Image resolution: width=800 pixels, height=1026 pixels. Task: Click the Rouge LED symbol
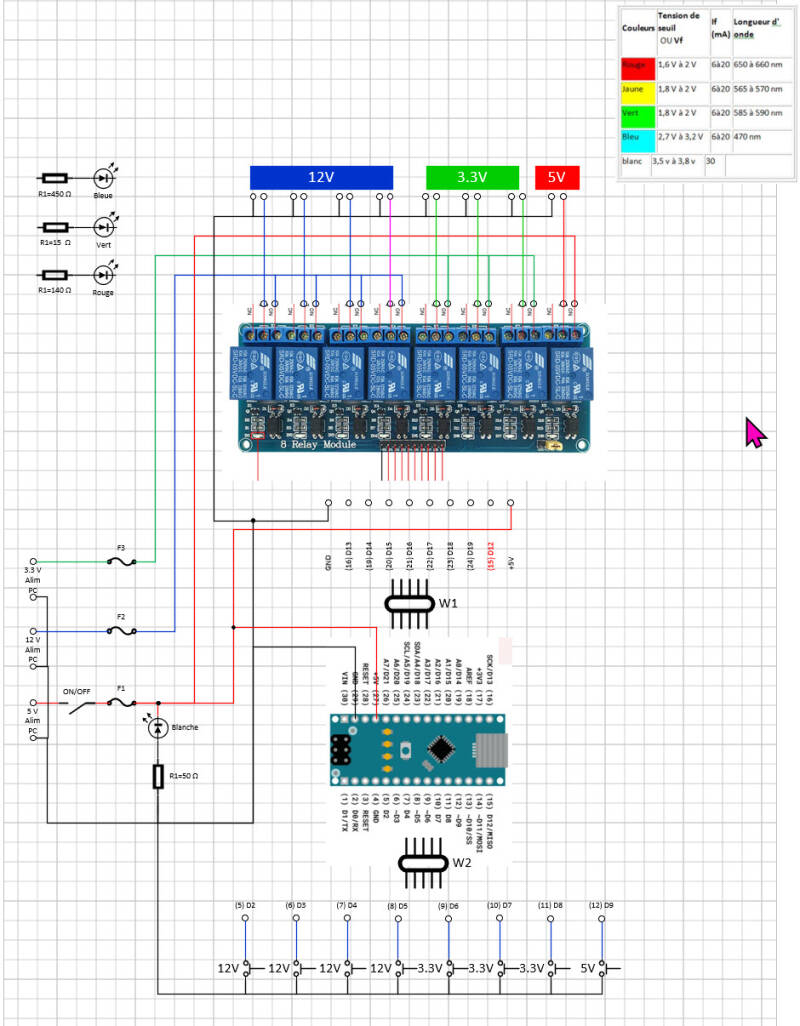103,275
